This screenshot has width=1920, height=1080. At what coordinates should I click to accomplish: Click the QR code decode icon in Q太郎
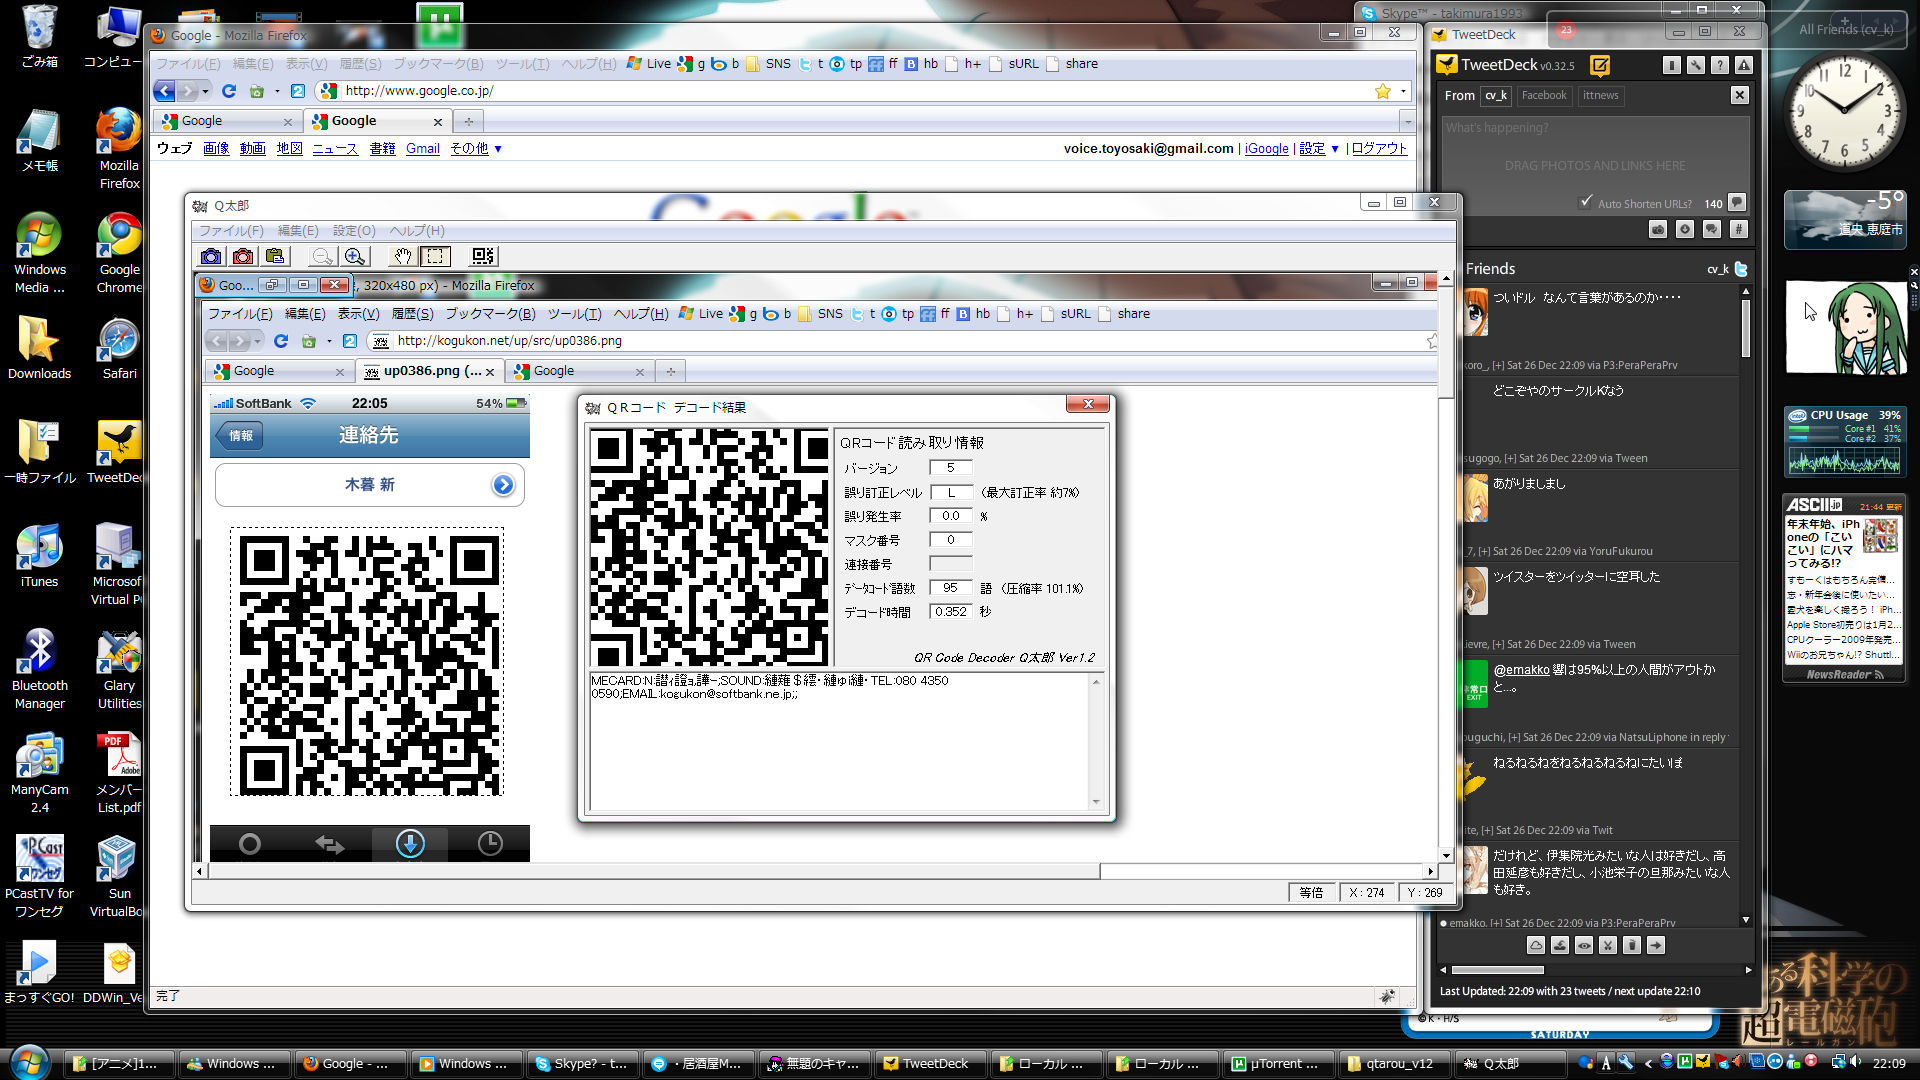(x=483, y=257)
